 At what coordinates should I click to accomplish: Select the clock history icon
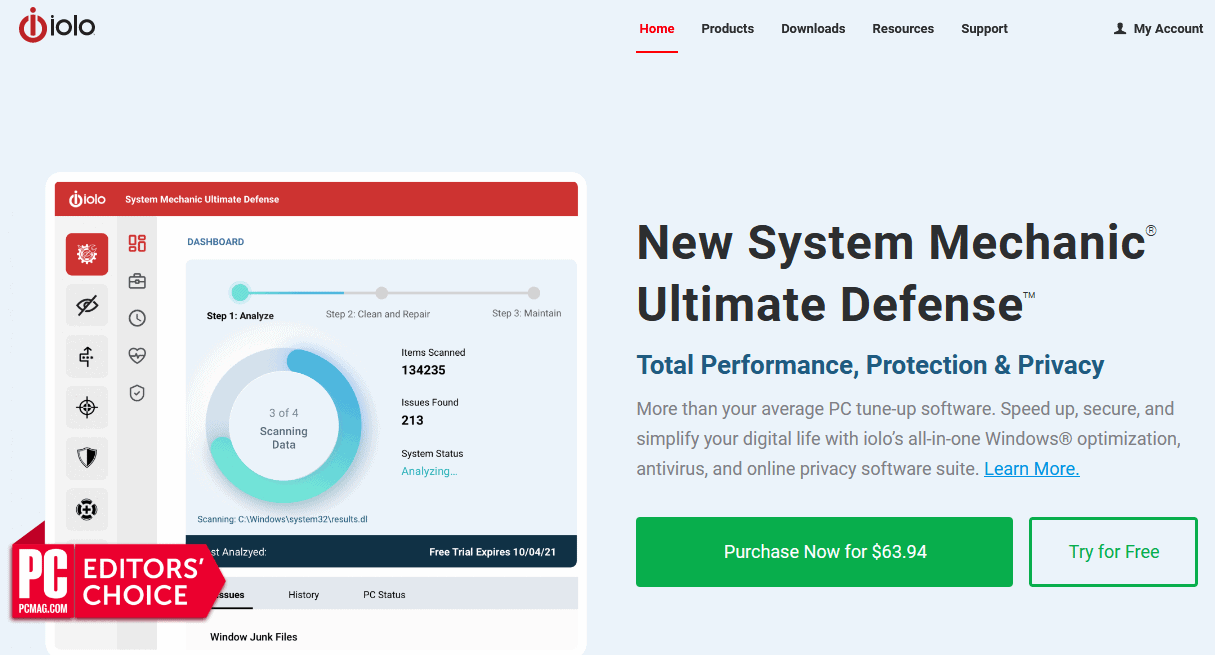click(x=137, y=318)
